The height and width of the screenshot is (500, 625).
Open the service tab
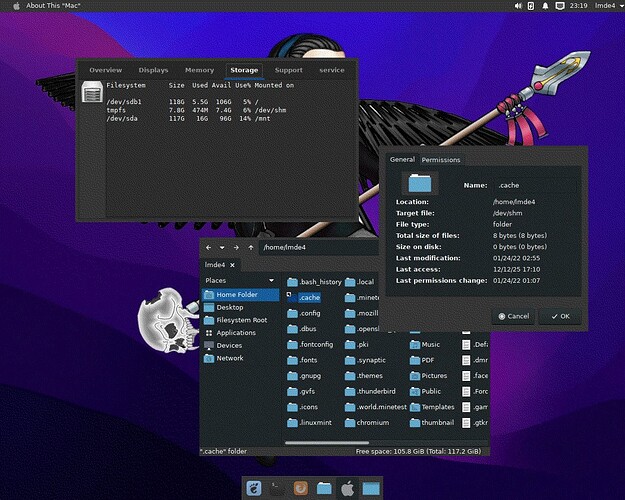coord(332,70)
